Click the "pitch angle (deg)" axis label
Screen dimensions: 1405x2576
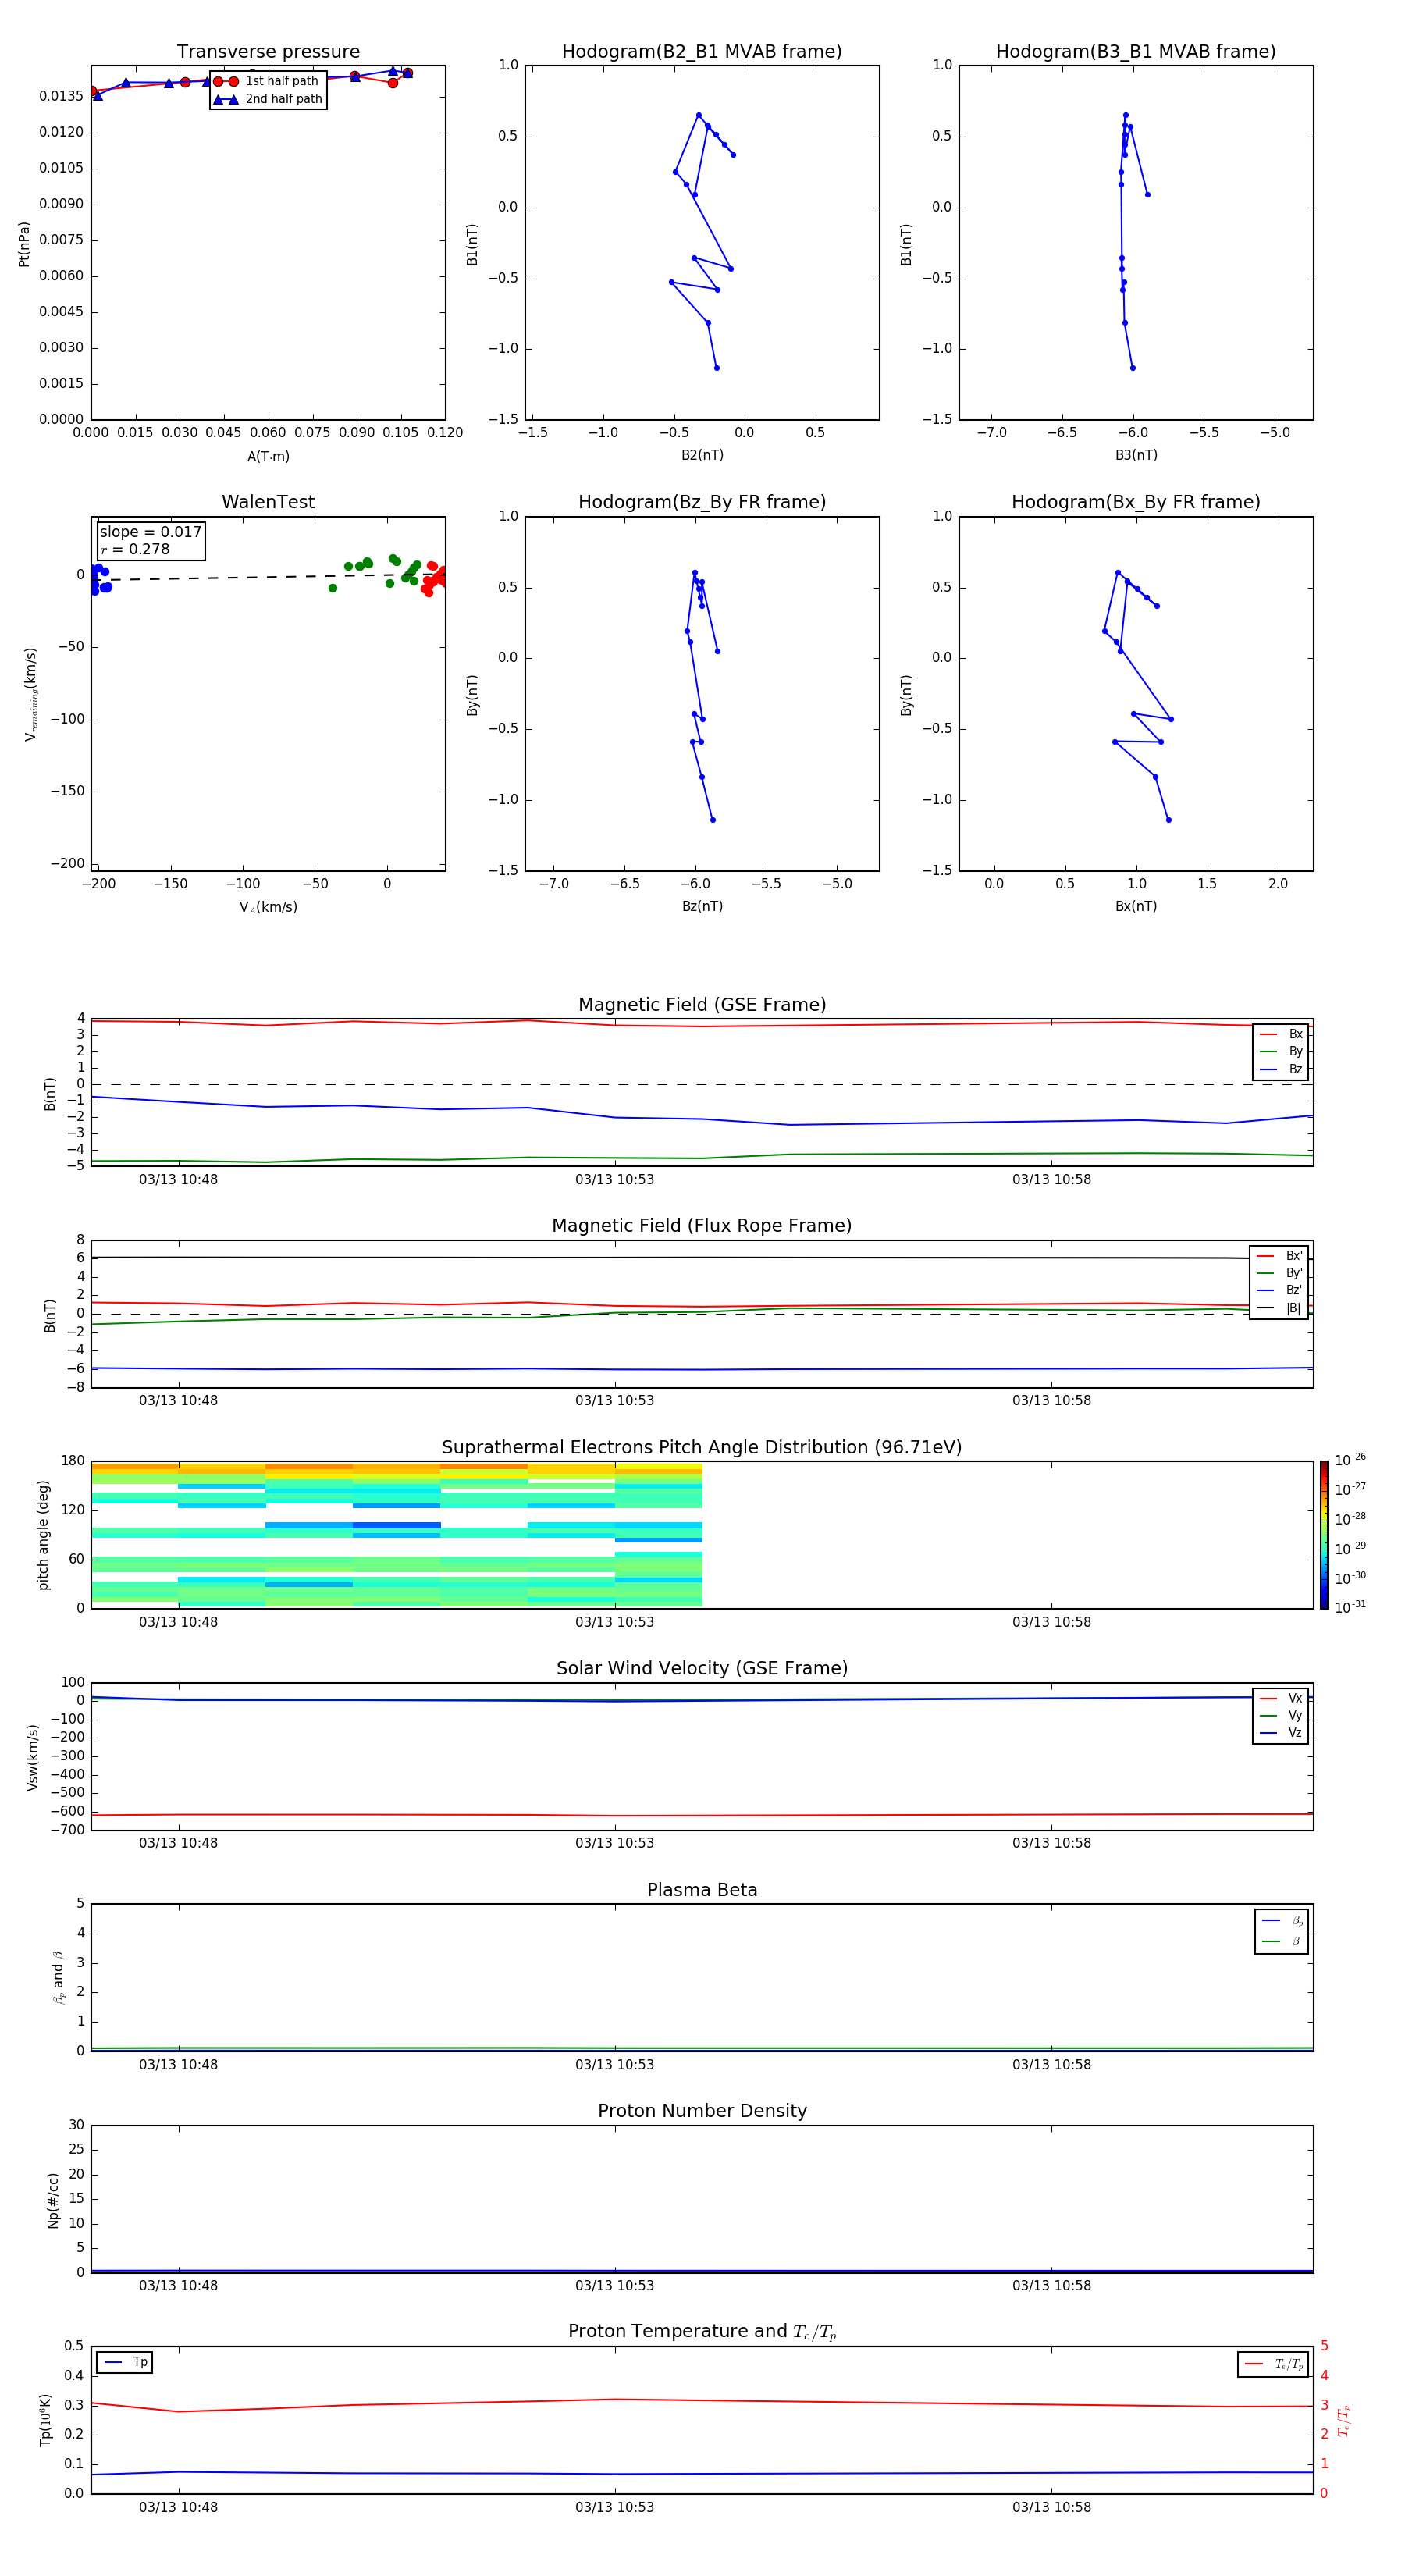[x=43, y=1535]
